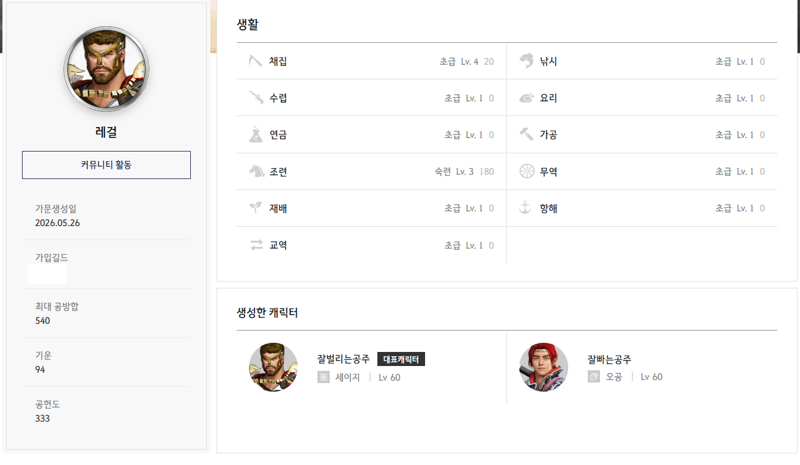Click the 채집 life skill label

click(x=278, y=61)
